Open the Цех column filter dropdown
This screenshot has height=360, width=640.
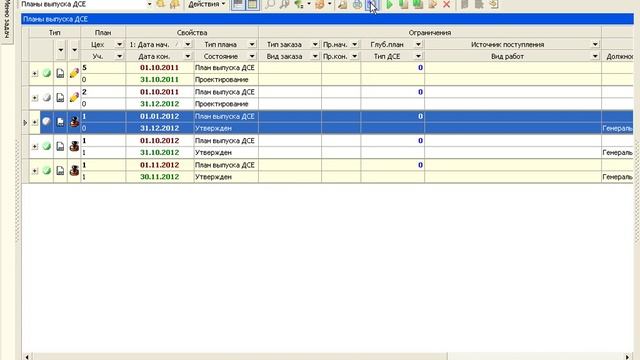pyautogui.click(x=119, y=44)
